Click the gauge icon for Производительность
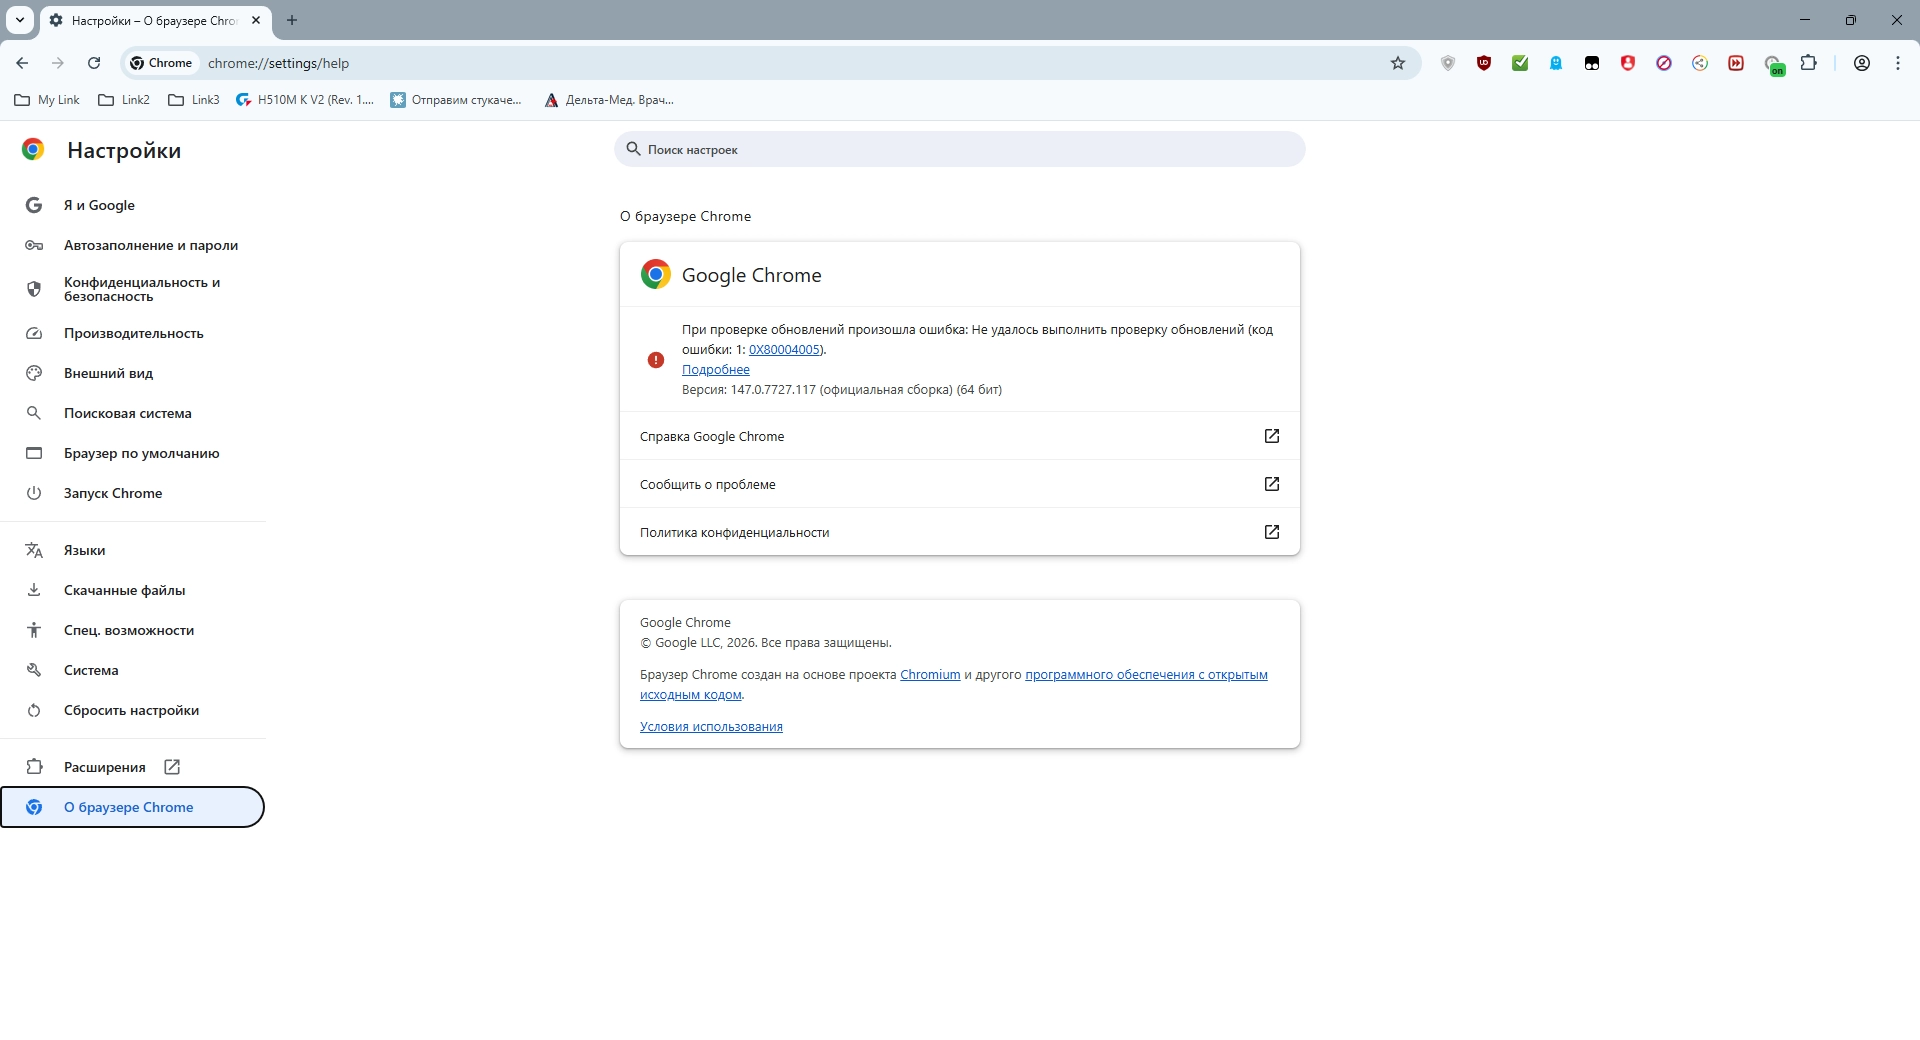1920x1040 pixels. tap(34, 333)
